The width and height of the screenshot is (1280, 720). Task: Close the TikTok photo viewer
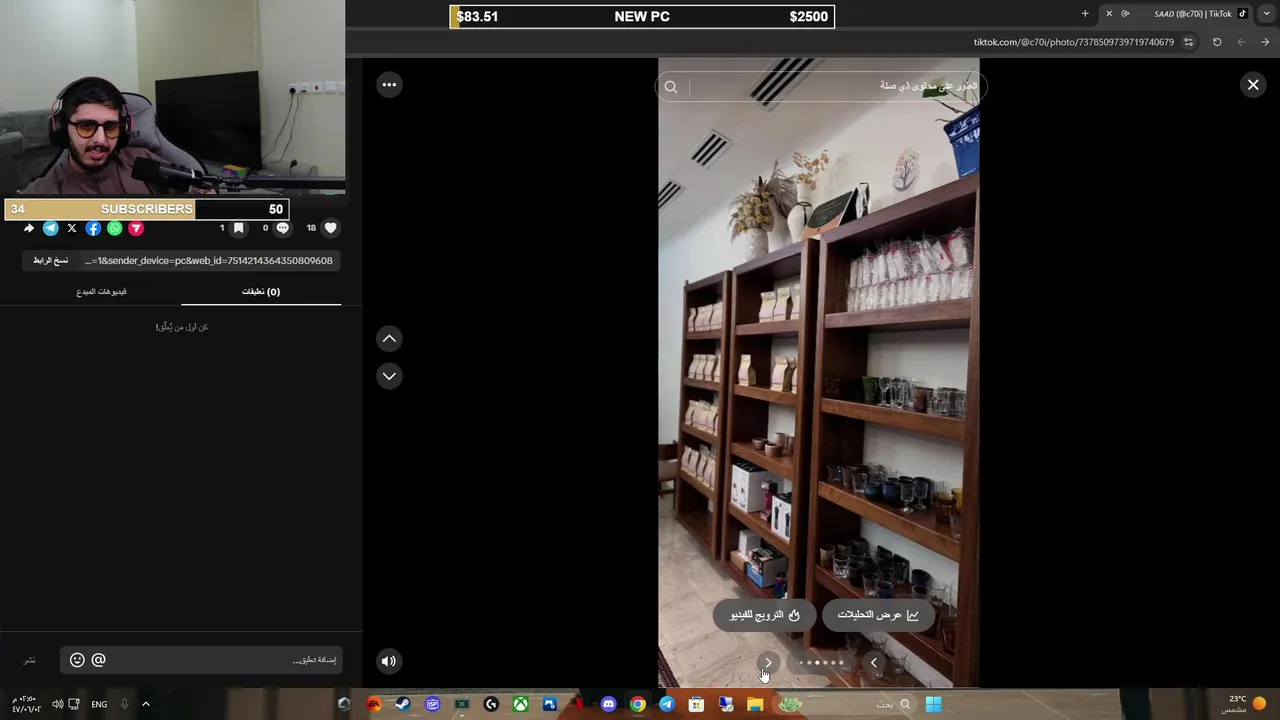coord(1253,85)
